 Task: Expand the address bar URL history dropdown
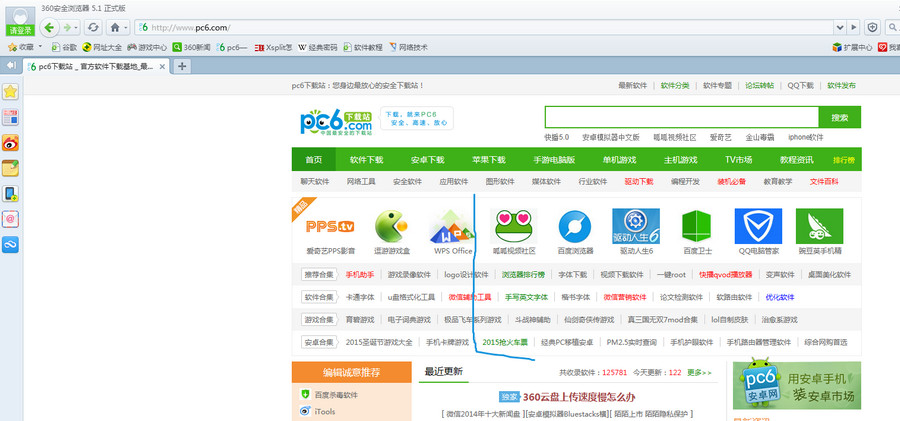pos(840,26)
